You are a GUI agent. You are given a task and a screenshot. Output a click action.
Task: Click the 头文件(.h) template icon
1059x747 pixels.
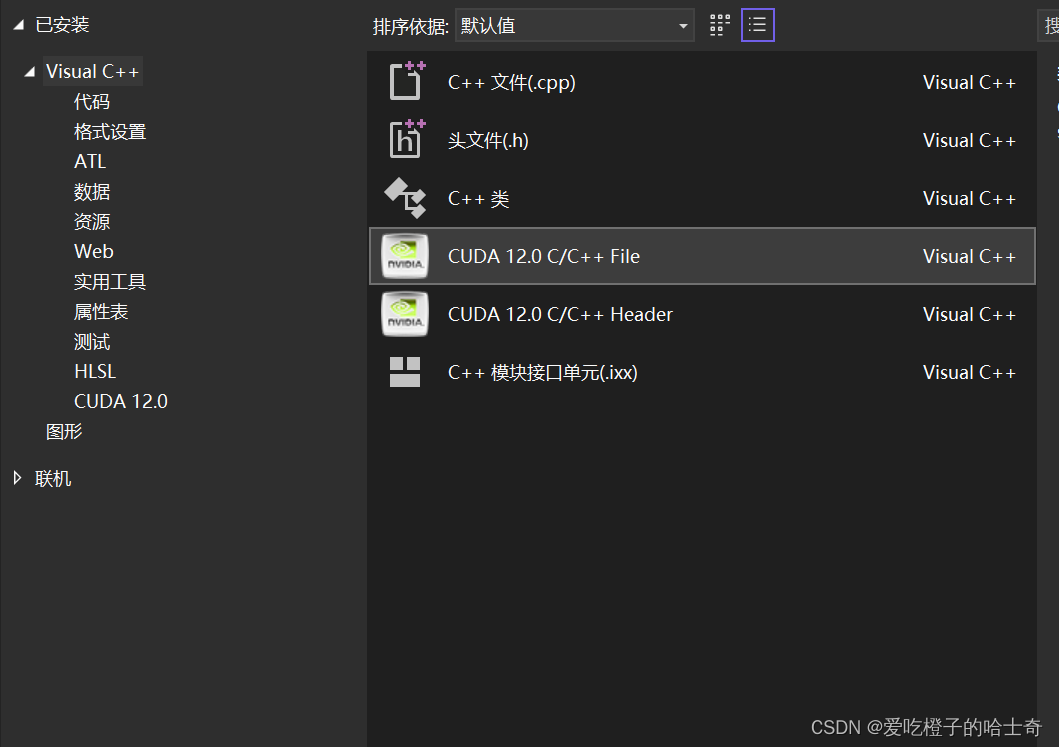[x=405, y=140]
